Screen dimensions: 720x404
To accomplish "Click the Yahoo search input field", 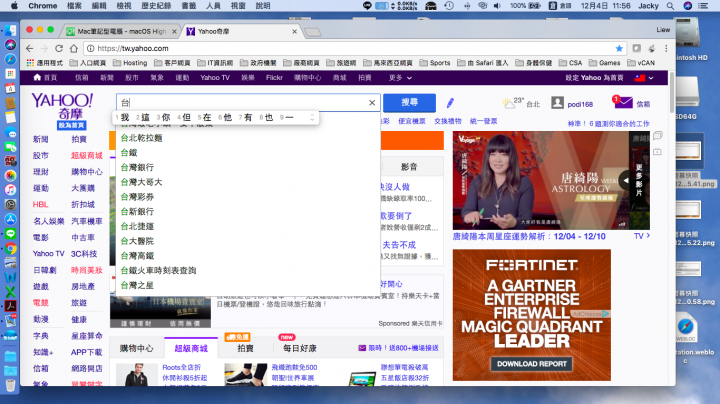I will 248,102.
